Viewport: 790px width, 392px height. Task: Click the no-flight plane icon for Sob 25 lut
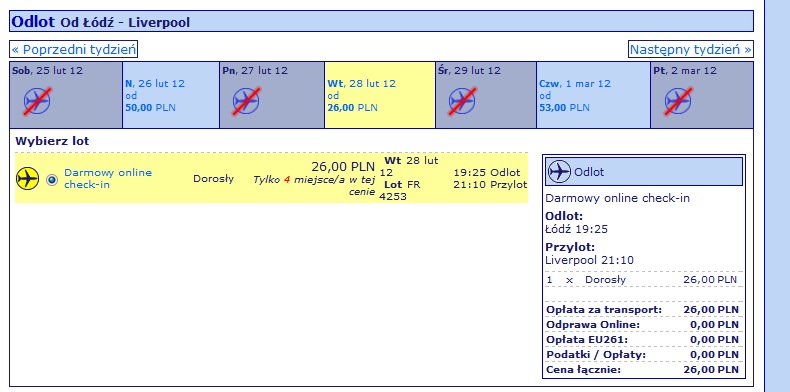37,101
